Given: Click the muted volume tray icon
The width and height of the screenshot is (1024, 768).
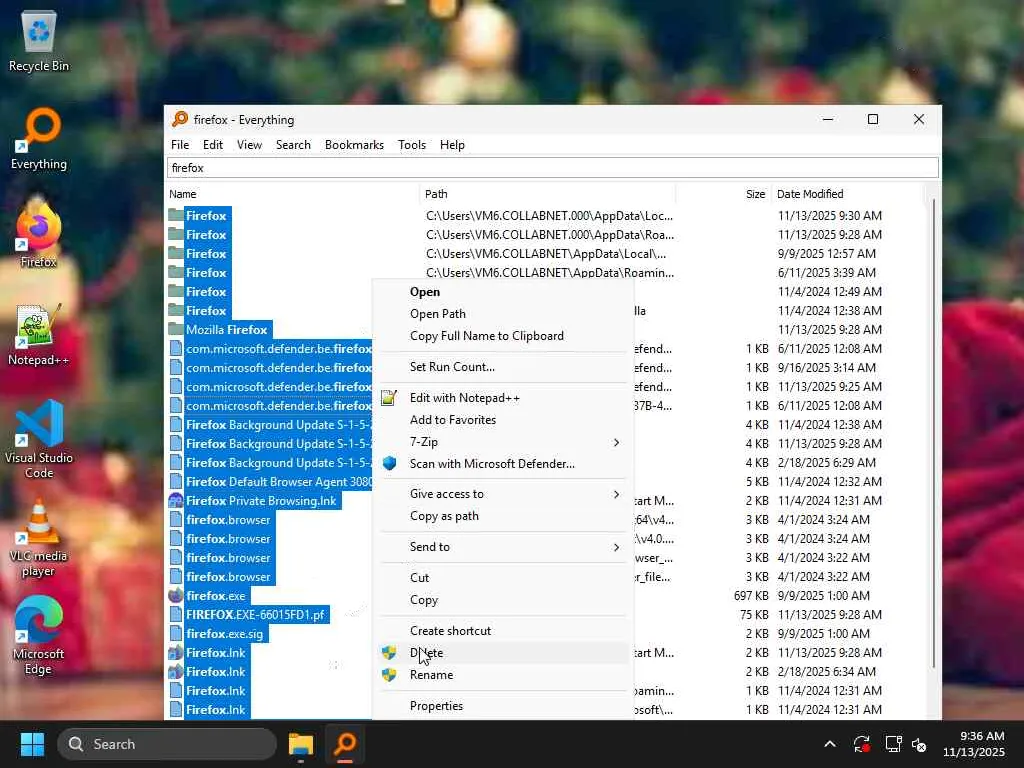Looking at the screenshot, I should coord(919,744).
